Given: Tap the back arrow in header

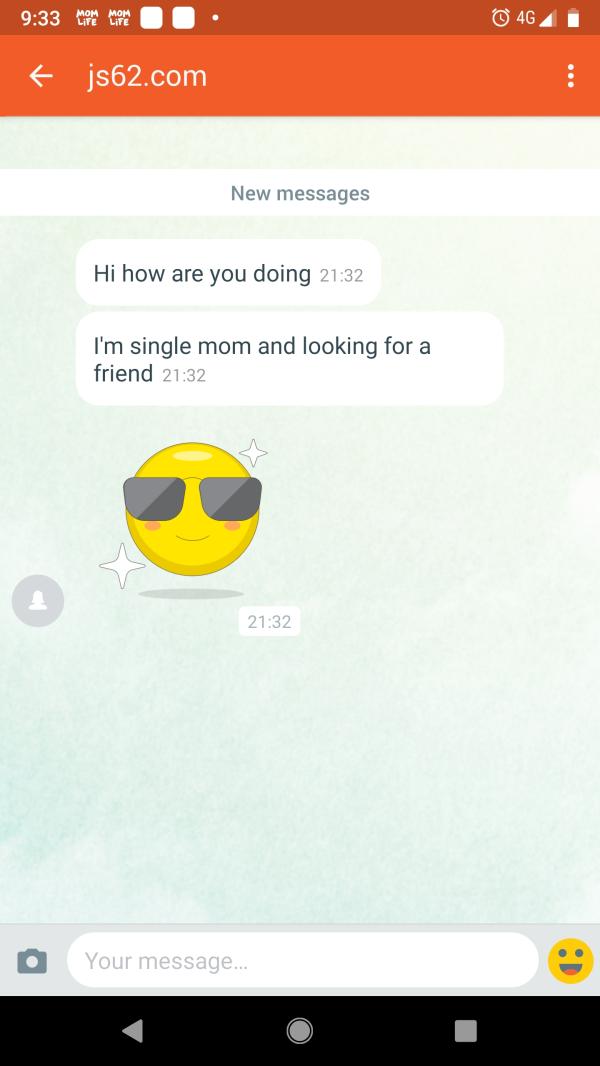Looking at the screenshot, I should [41, 76].
